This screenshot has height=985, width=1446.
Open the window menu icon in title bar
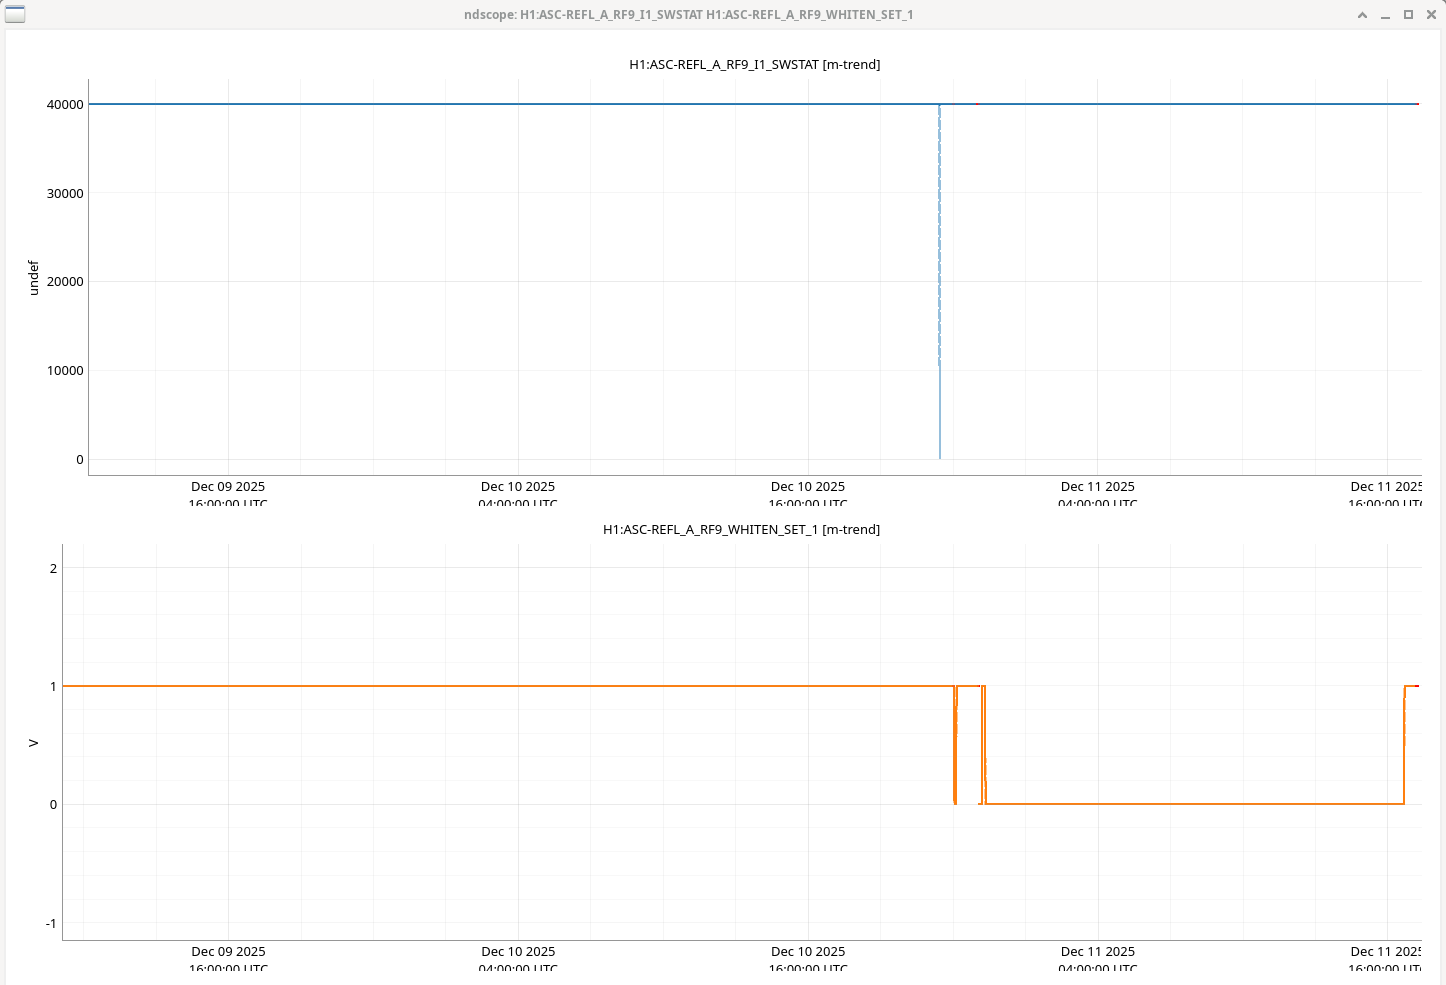(15, 14)
